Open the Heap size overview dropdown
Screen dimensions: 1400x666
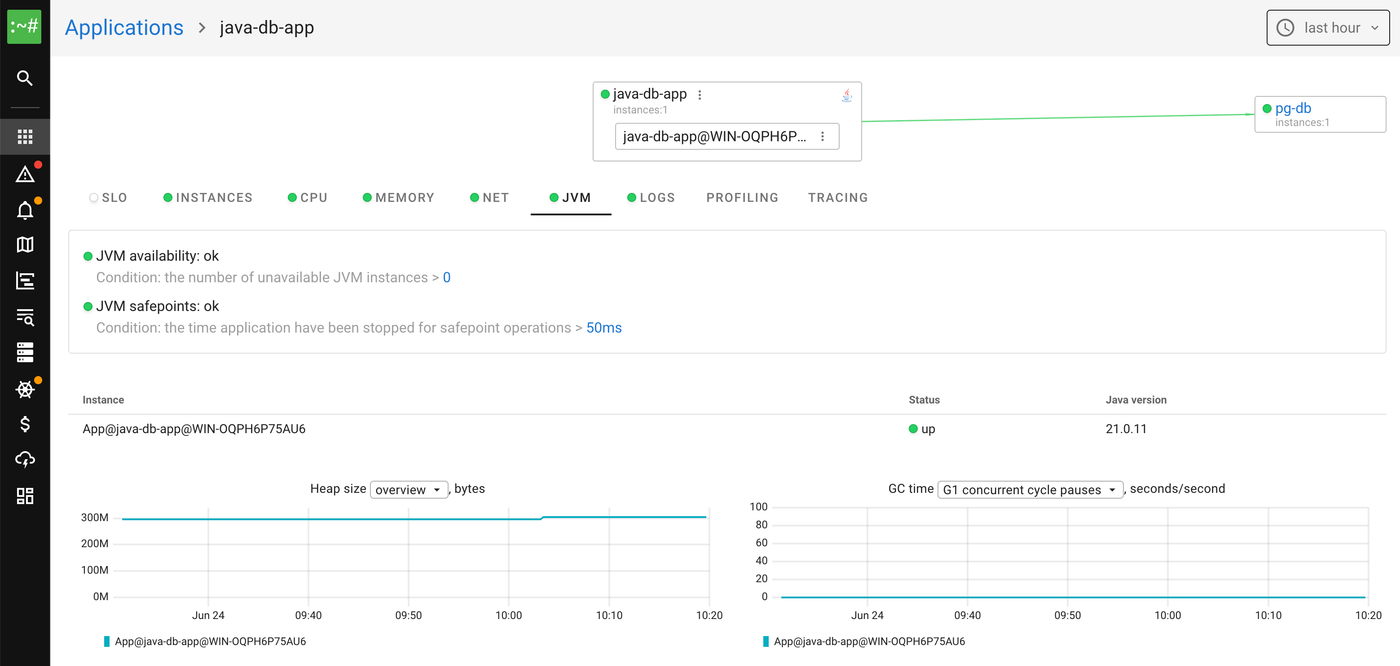pyautogui.click(x=409, y=489)
